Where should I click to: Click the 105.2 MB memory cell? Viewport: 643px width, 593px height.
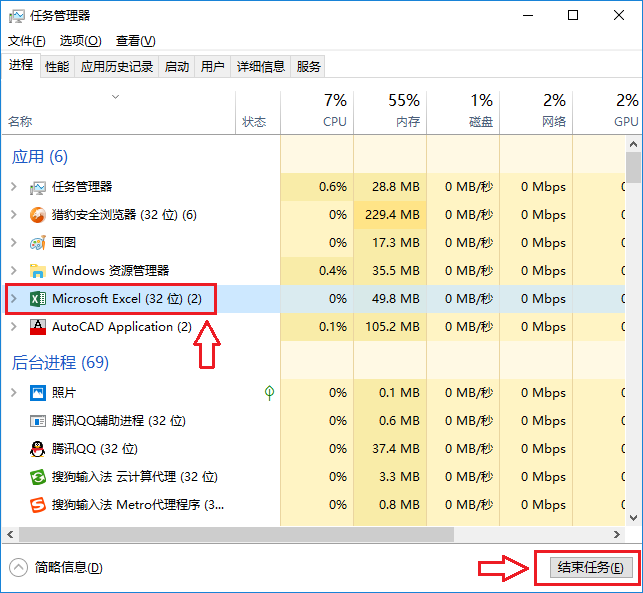(390, 327)
